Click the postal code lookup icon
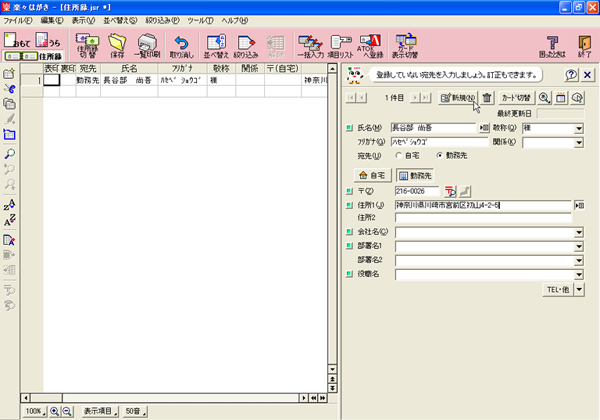600x420 pixels. [x=450, y=190]
